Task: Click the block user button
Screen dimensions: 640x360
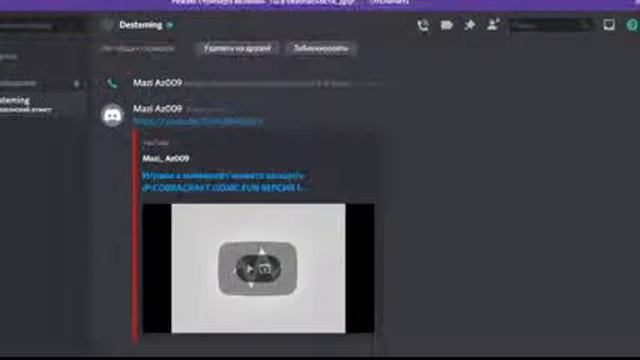Action: tap(321, 49)
